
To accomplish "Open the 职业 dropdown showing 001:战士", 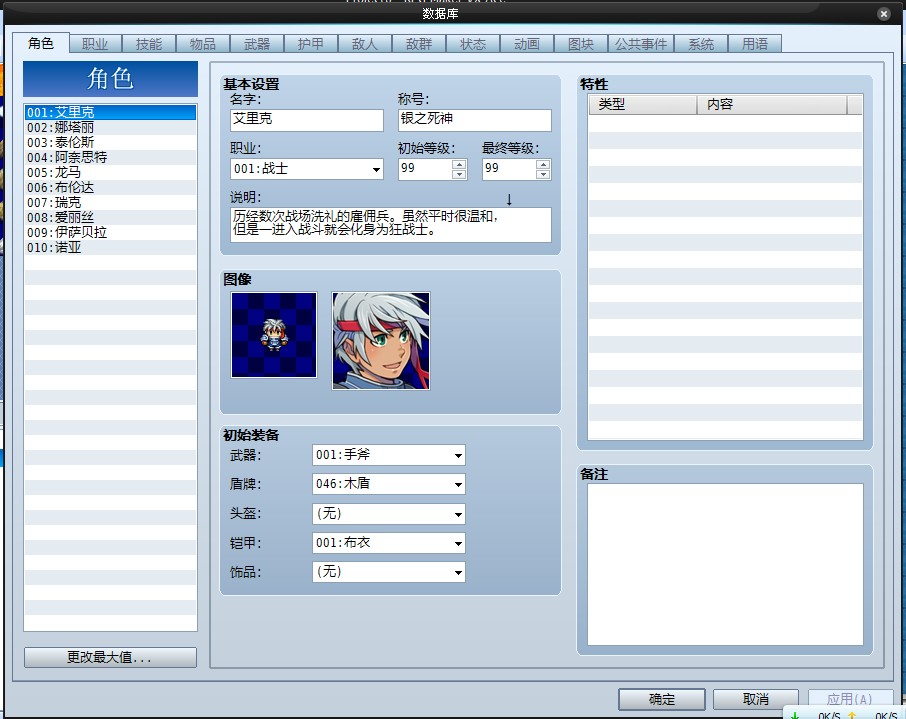I will pos(306,169).
